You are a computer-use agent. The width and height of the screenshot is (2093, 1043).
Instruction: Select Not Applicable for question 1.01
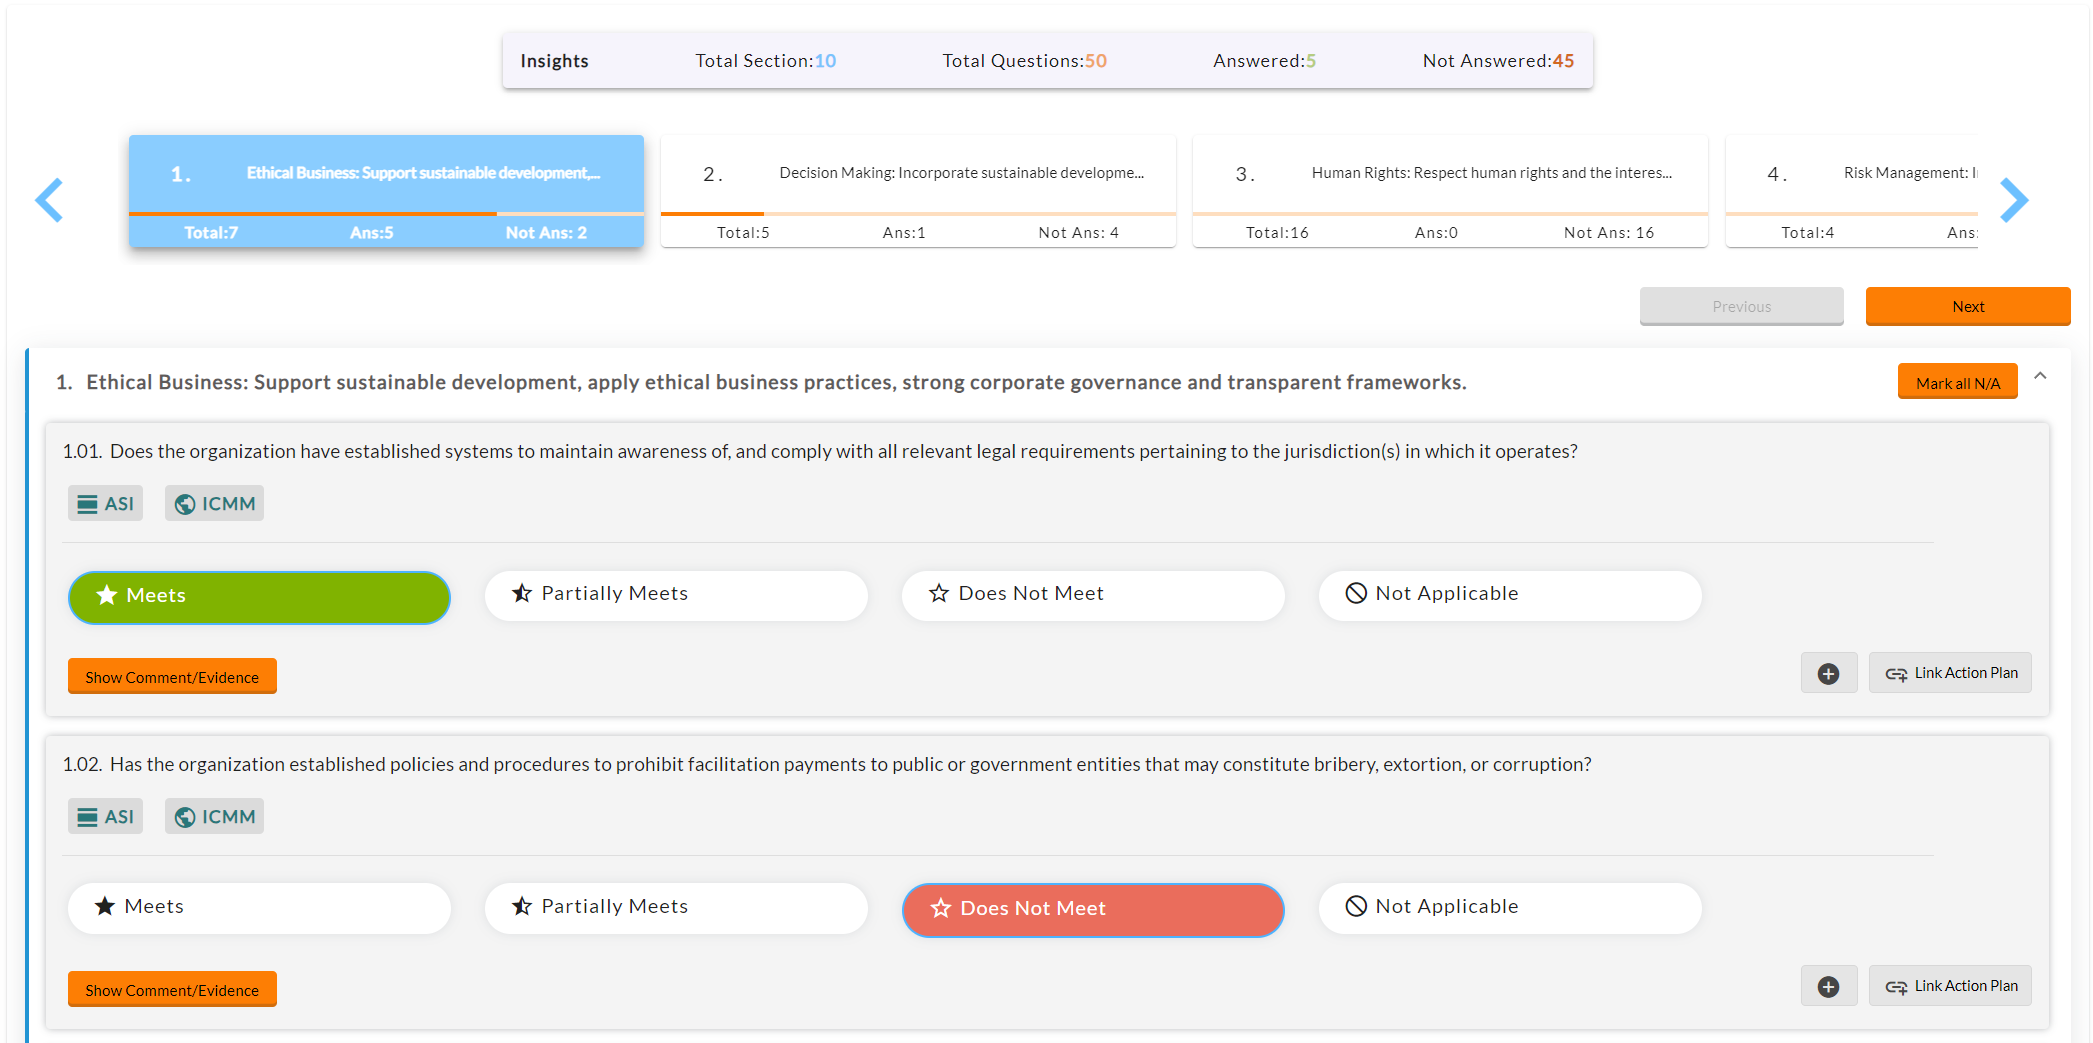[1510, 595]
